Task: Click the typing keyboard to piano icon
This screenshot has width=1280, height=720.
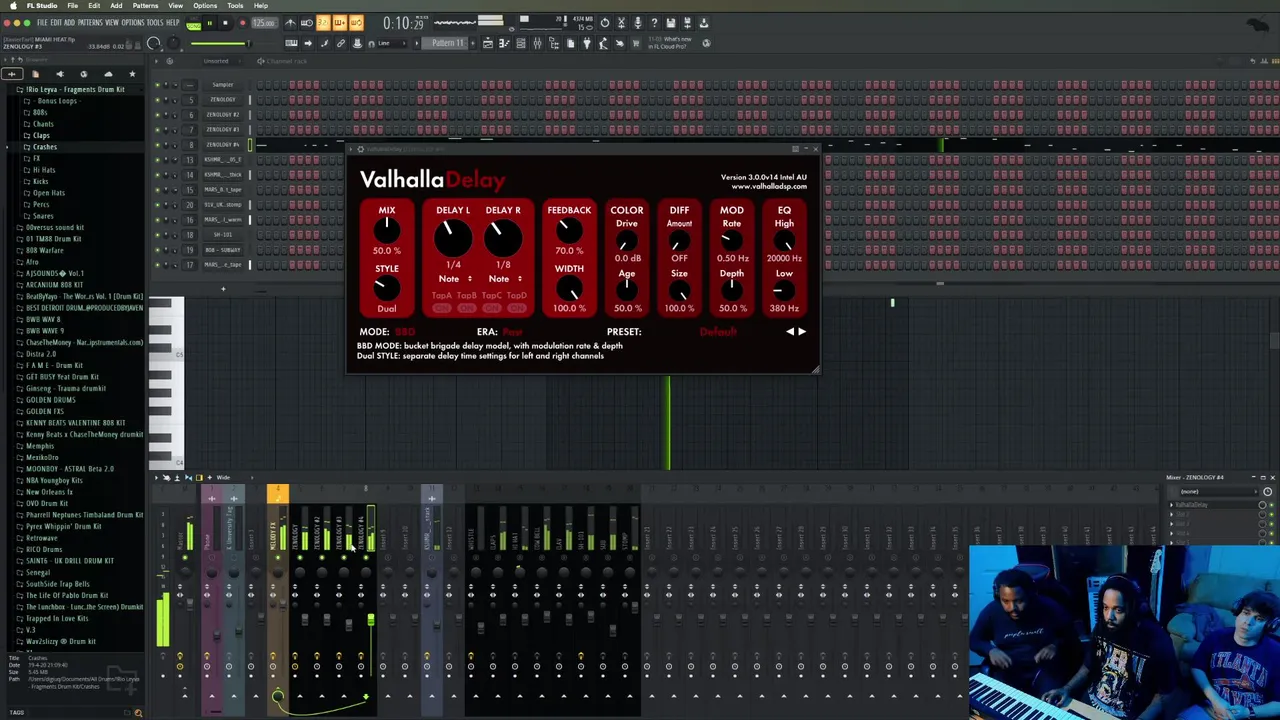Action: click(x=291, y=43)
